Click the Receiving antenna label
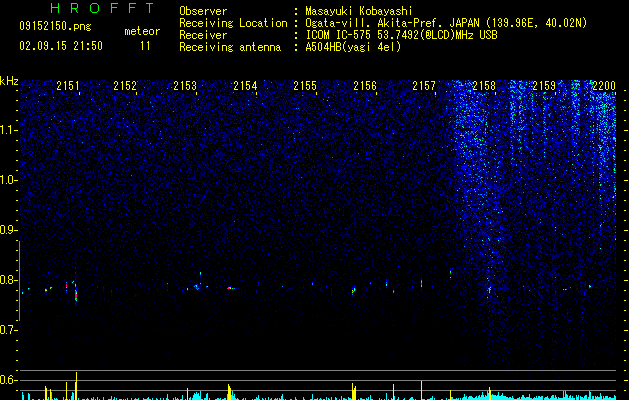The width and height of the screenshot is (629, 400). tap(230, 47)
